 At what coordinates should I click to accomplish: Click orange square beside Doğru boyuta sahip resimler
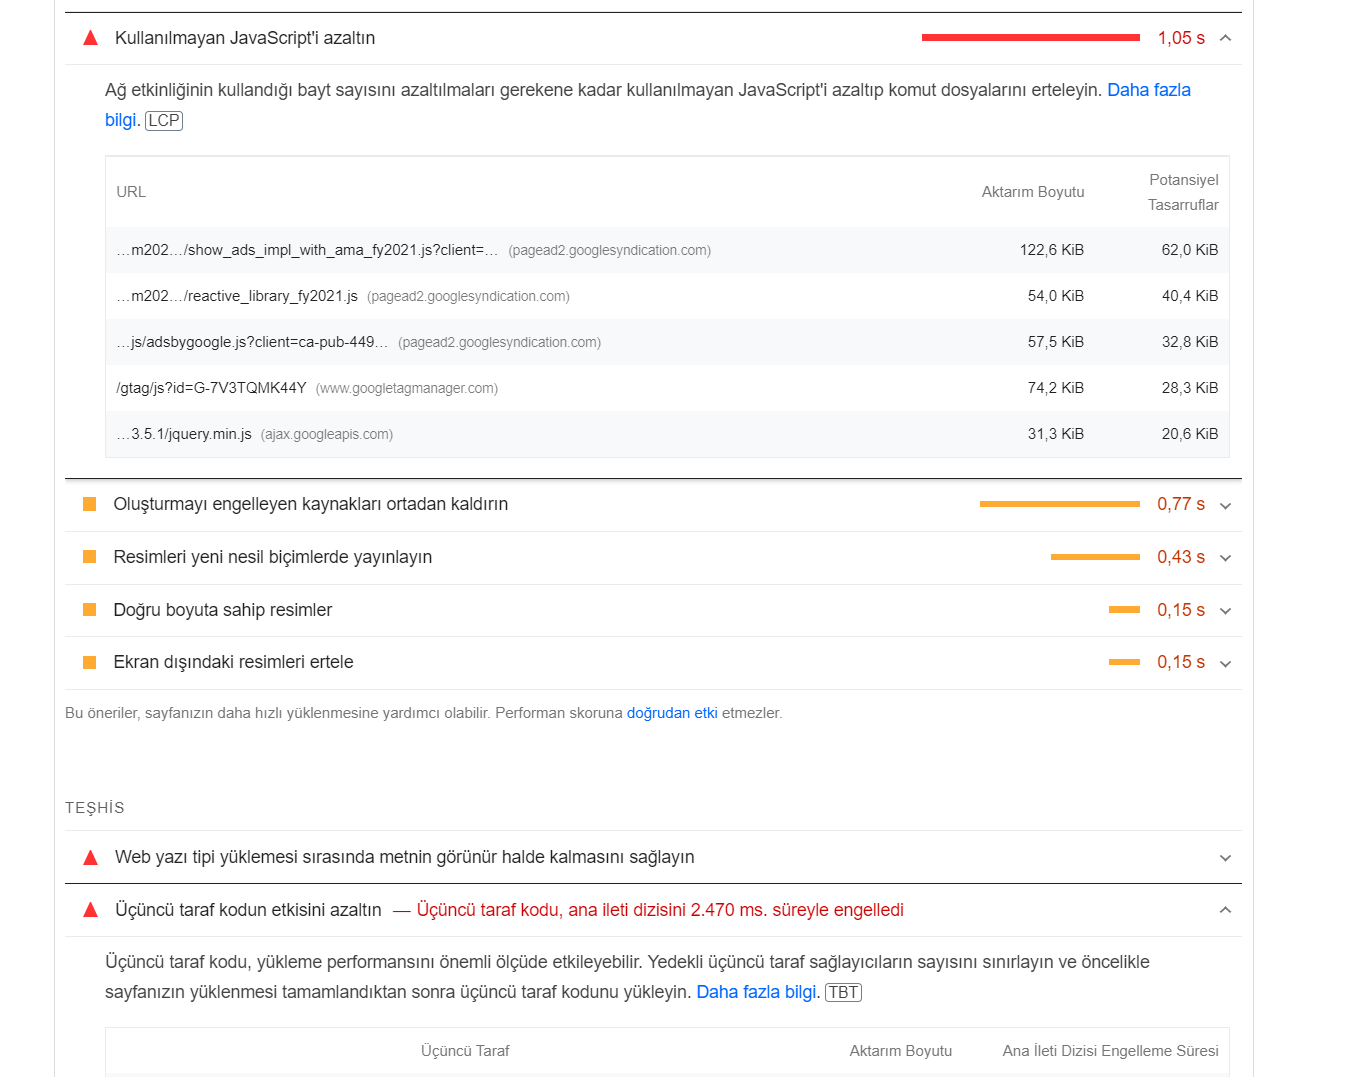89,610
